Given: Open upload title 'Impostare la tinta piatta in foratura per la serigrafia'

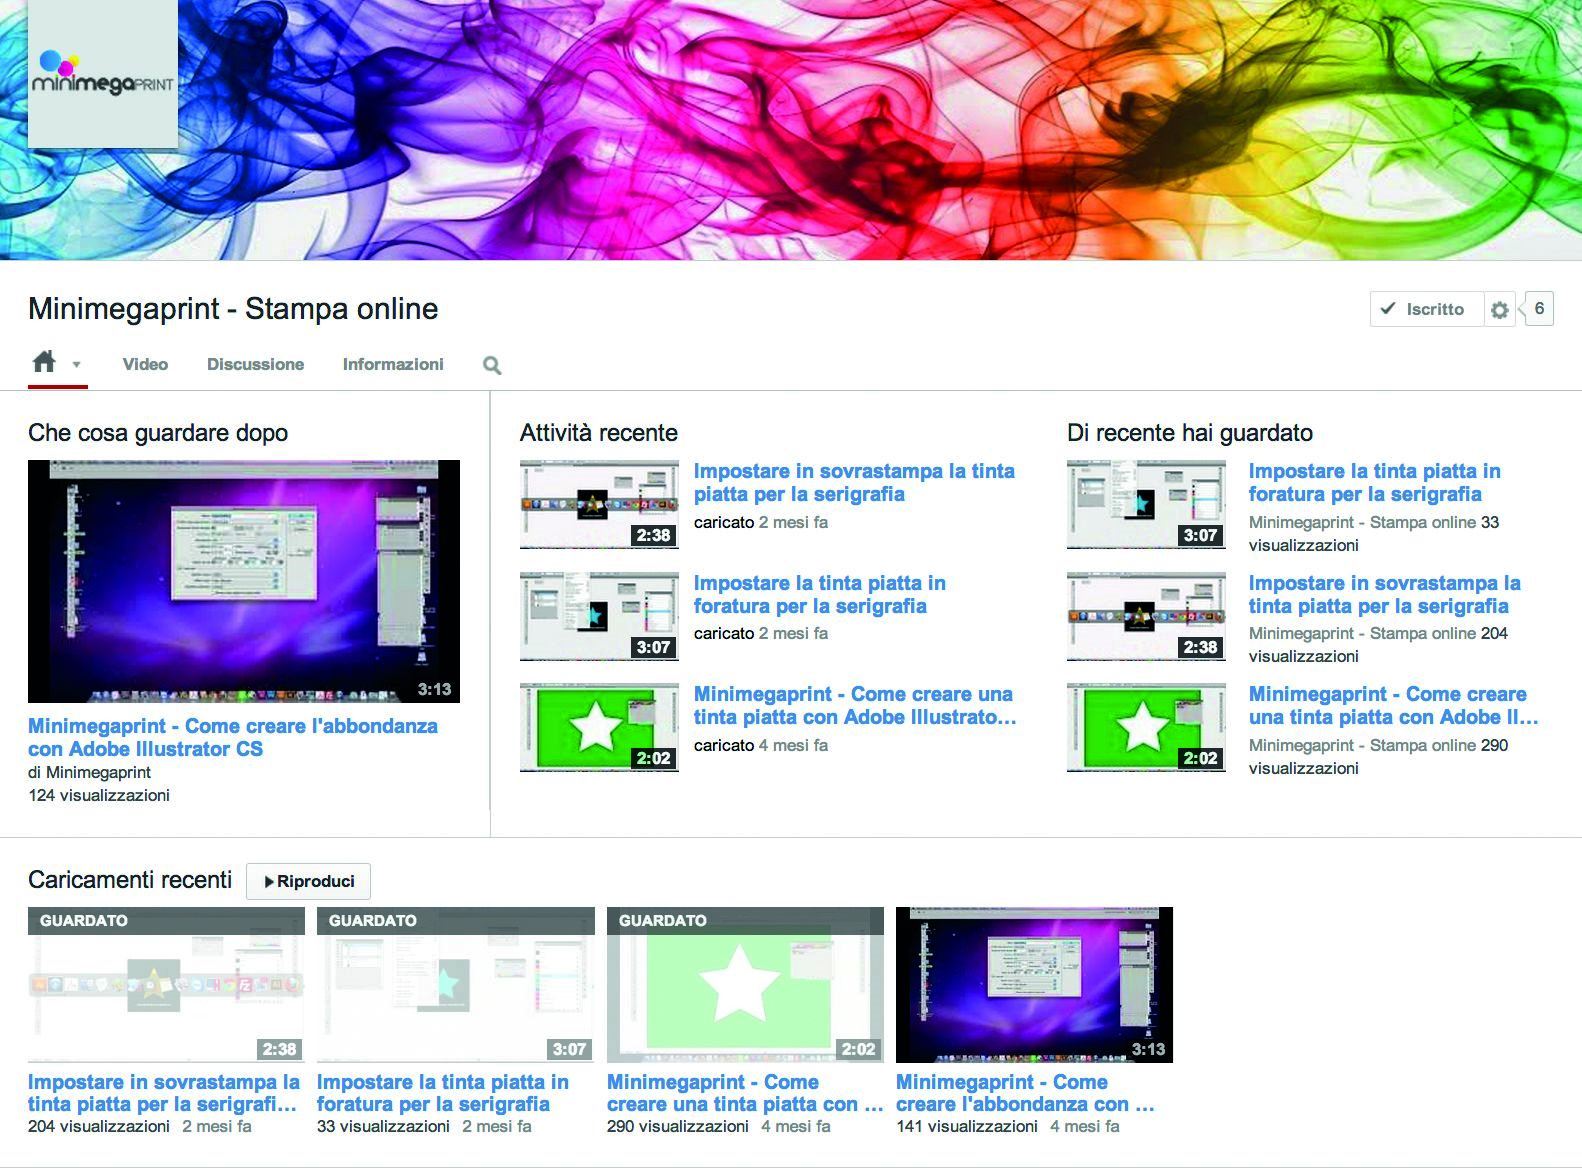Looking at the screenshot, I should (443, 1093).
